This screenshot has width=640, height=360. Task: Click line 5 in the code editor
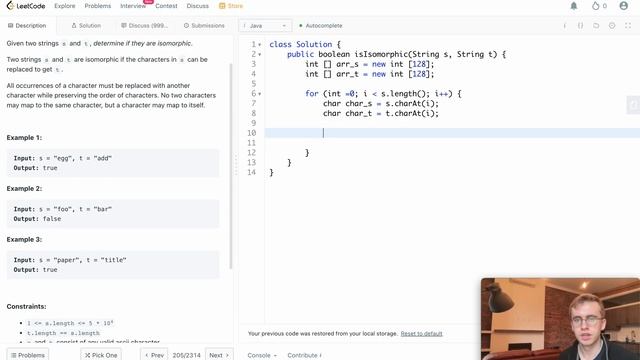click(452, 84)
